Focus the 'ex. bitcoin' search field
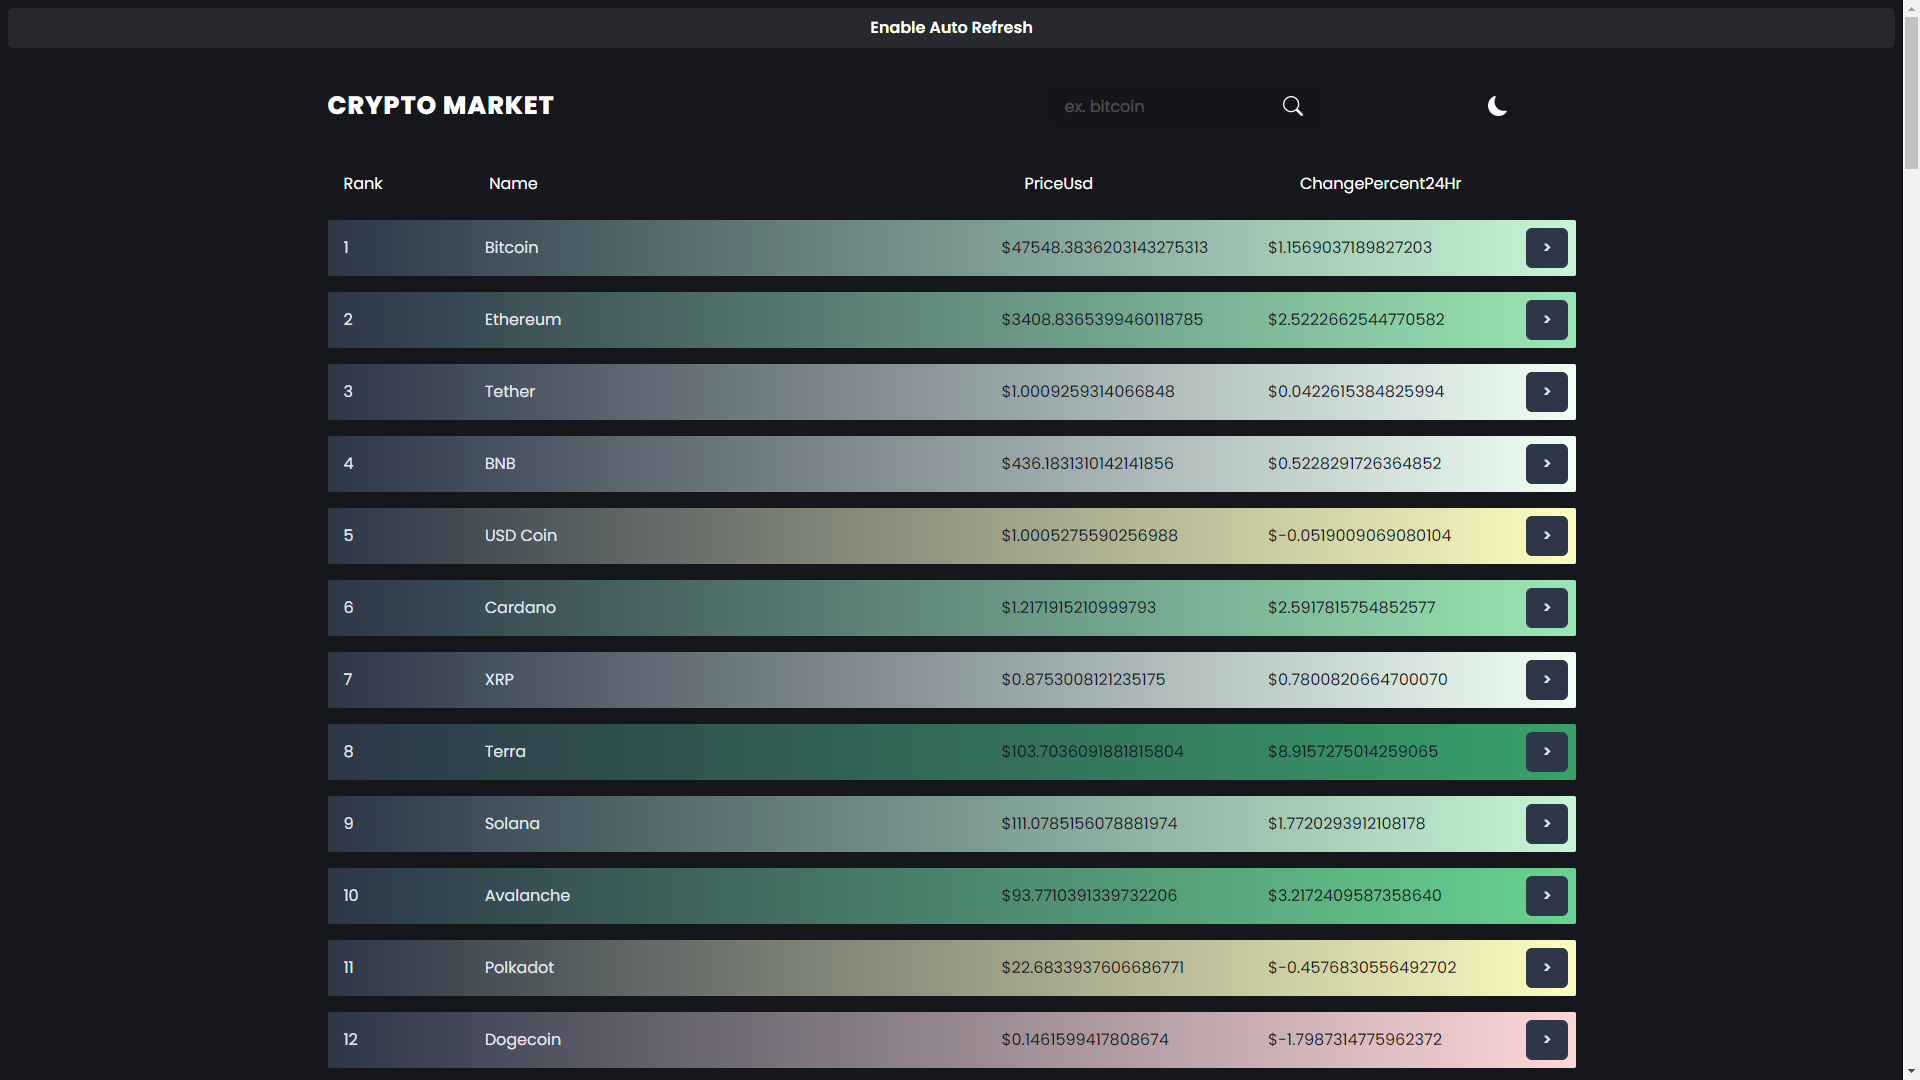This screenshot has height=1080, width=1920. pos(1165,106)
